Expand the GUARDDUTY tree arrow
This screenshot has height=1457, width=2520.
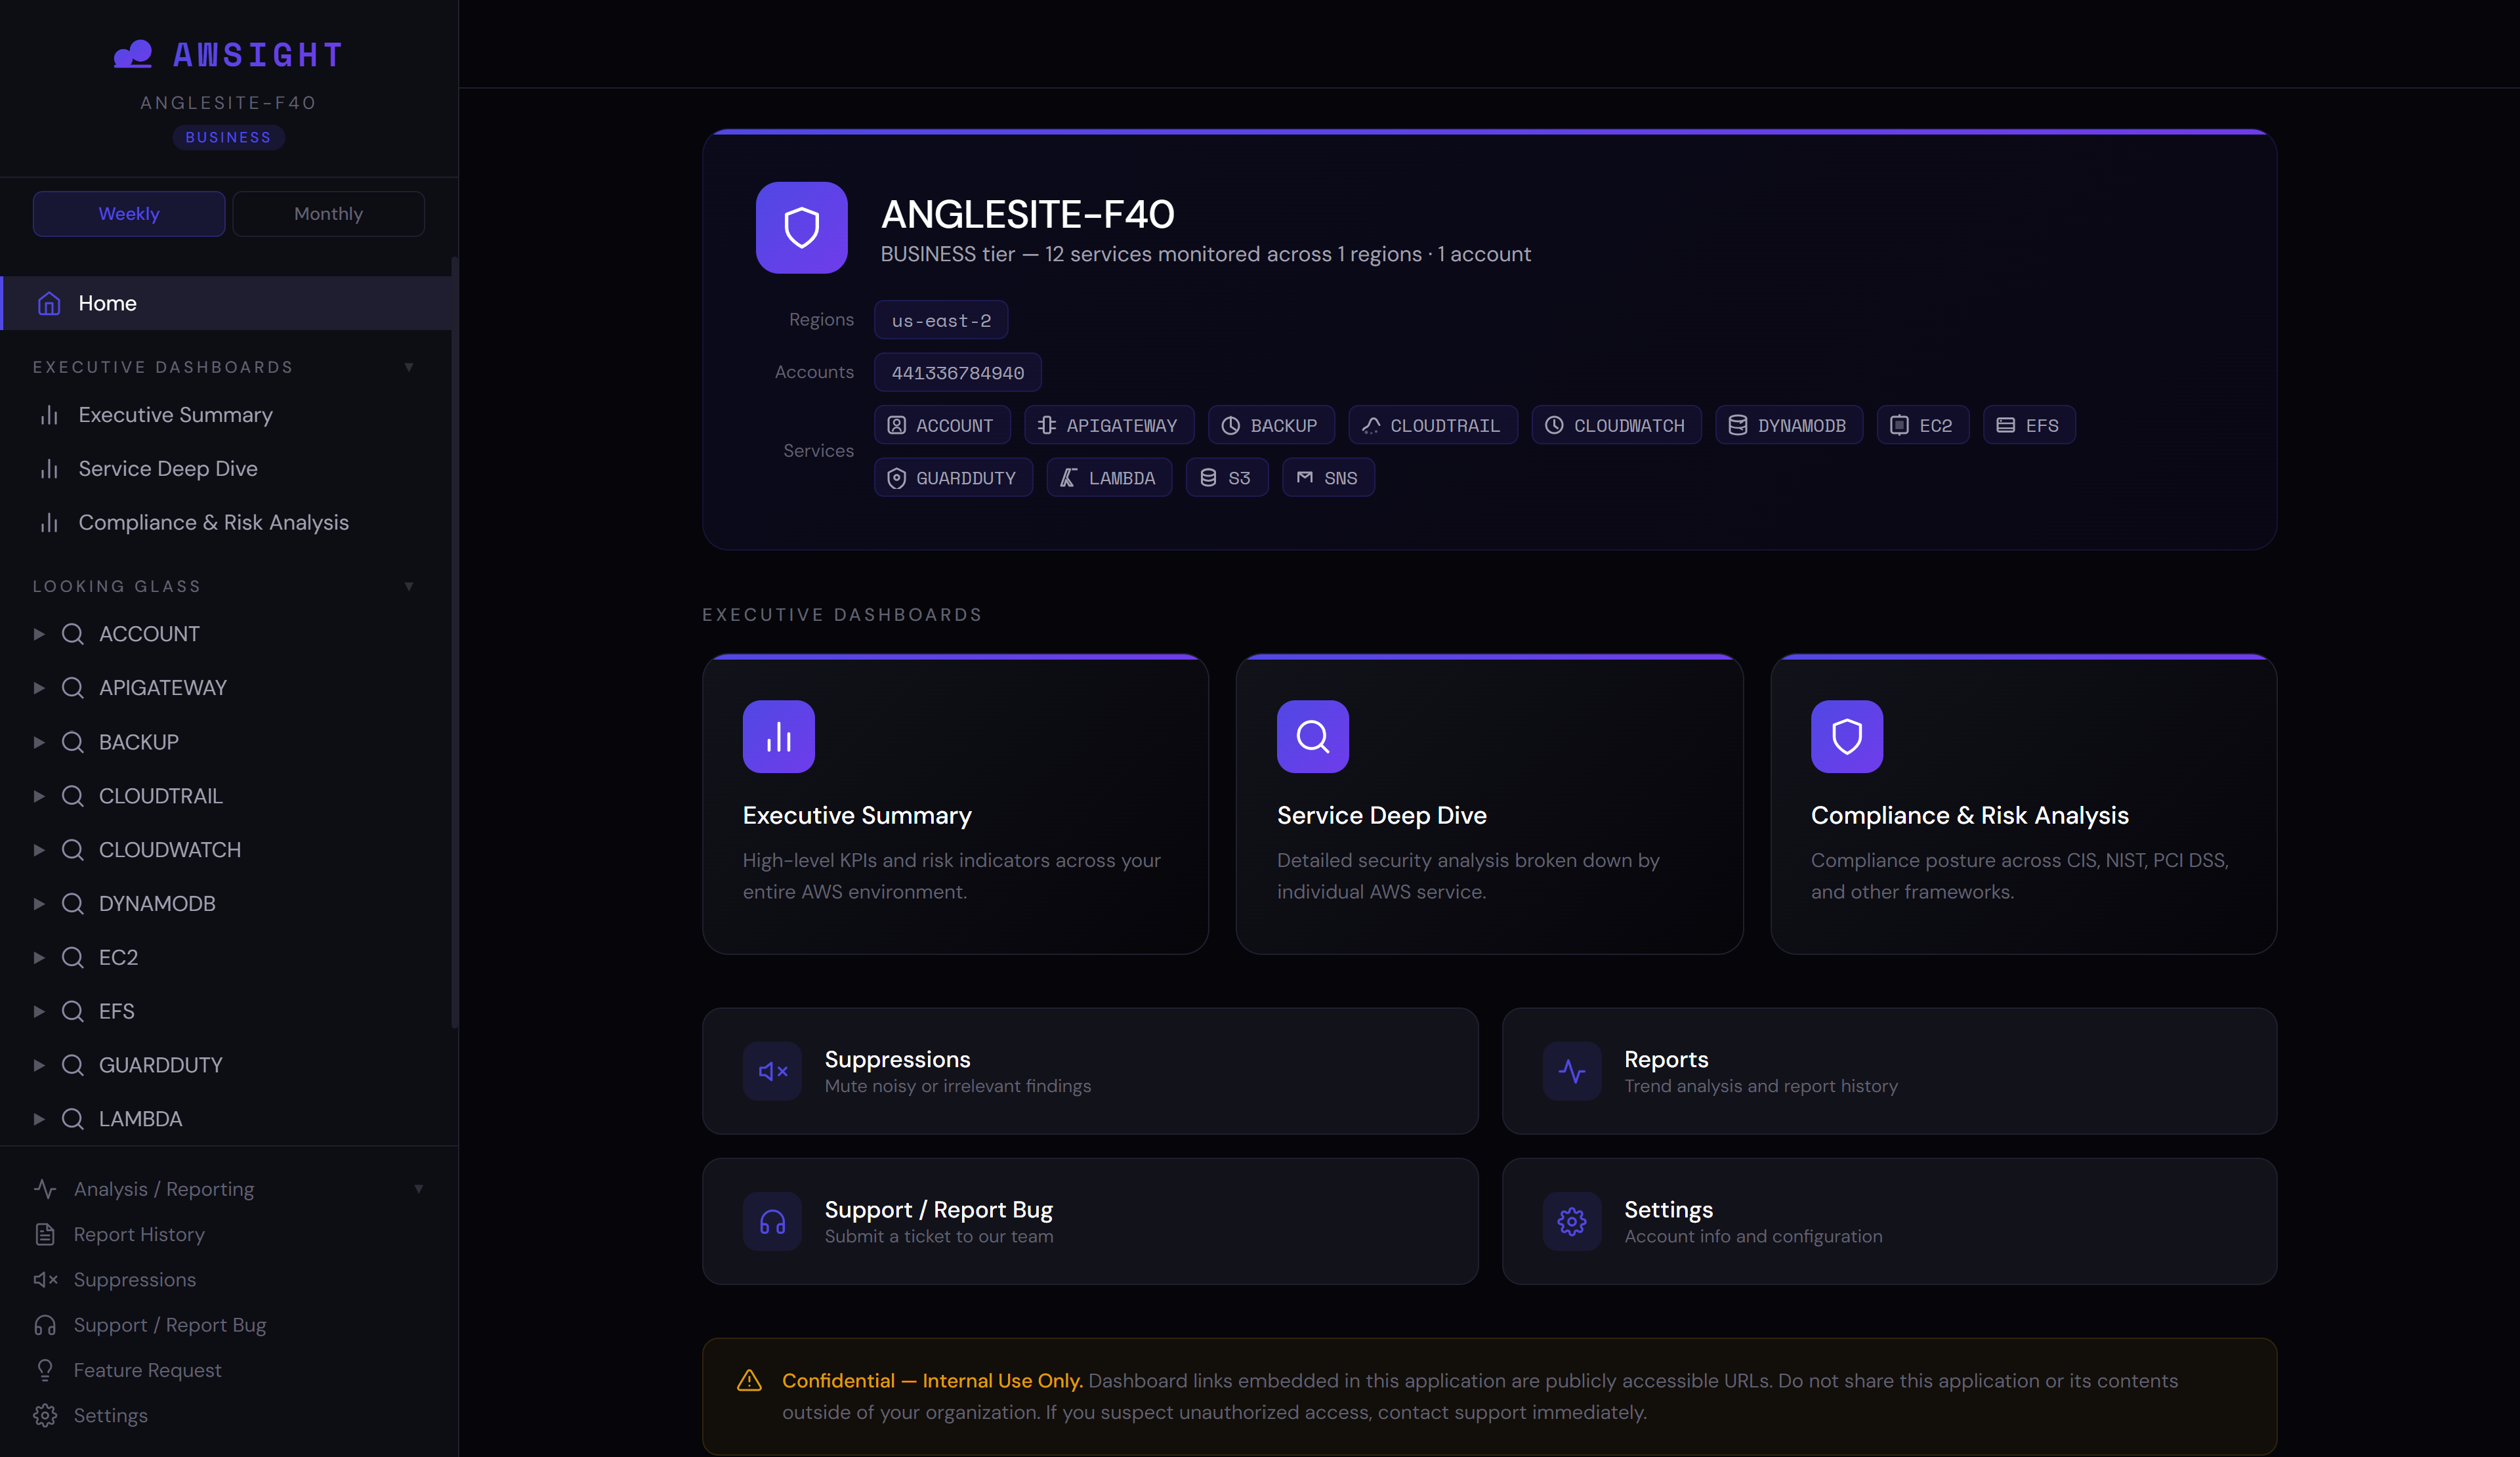(39, 1065)
